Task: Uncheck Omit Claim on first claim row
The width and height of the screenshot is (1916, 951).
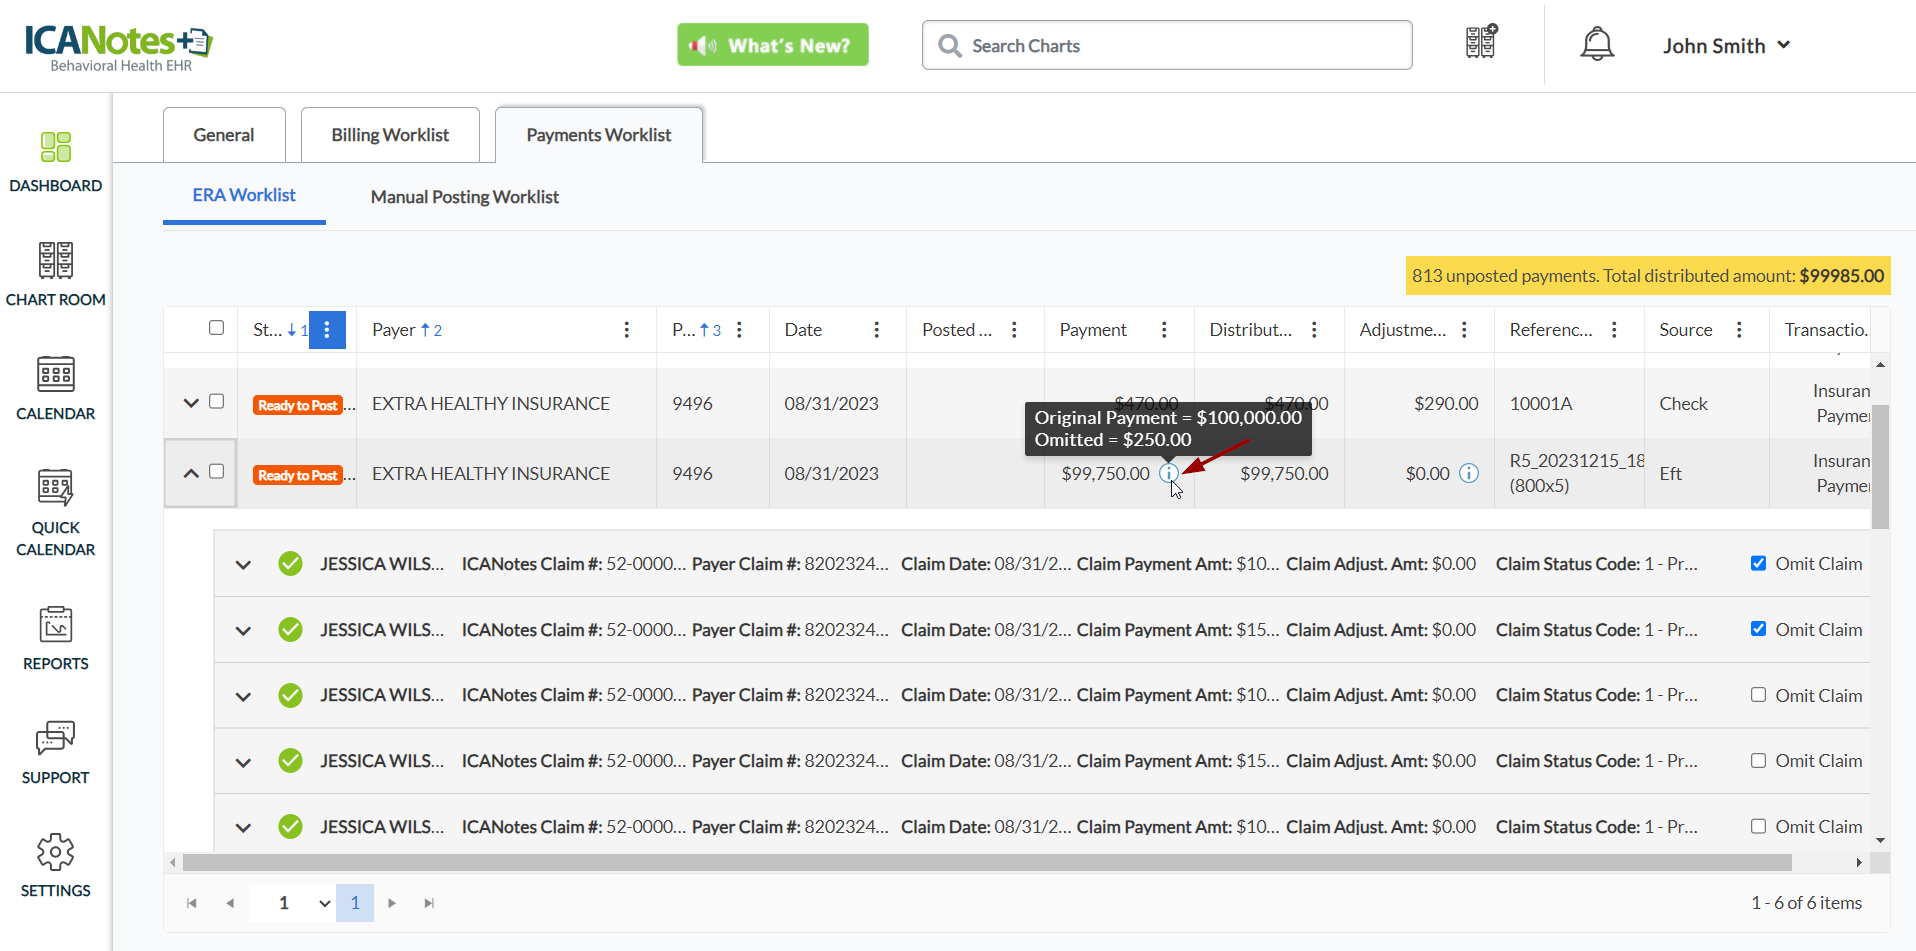Action: [1758, 563]
